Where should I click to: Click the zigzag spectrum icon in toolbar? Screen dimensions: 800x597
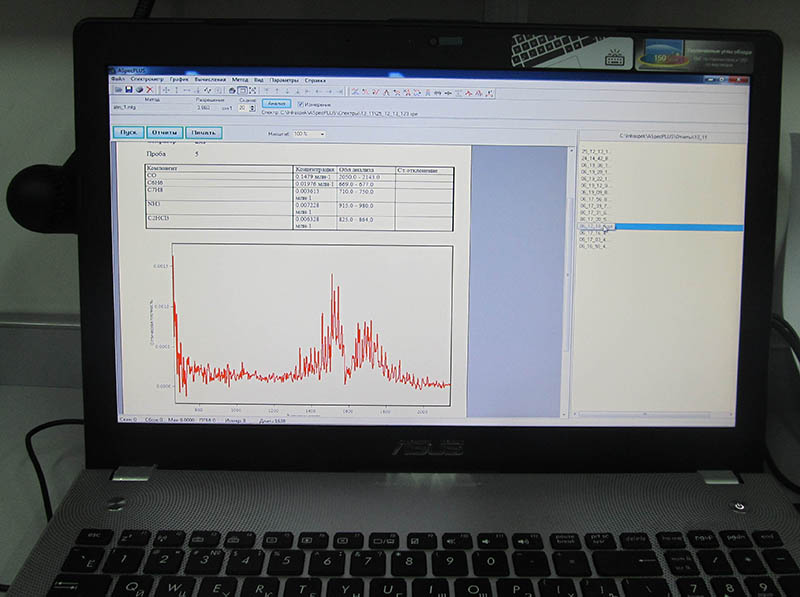click(208, 90)
